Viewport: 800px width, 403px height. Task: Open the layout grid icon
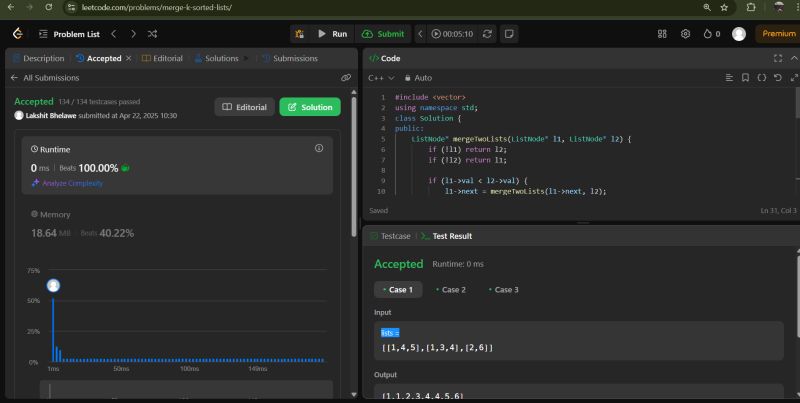tap(662, 34)
